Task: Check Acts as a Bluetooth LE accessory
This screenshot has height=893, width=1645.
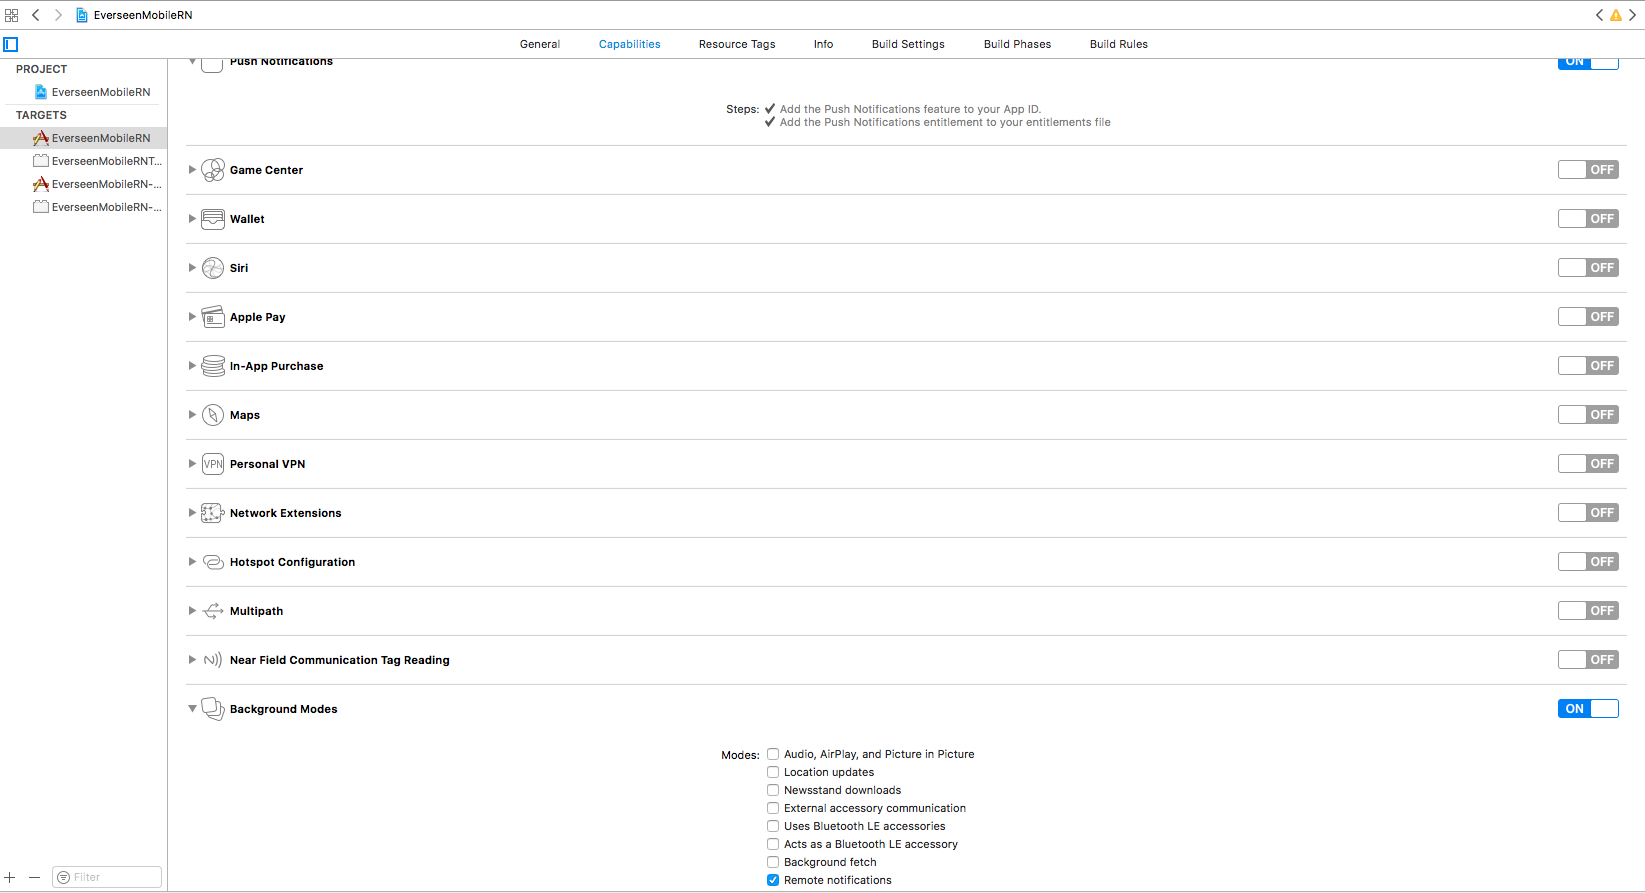Action: (773, 844)
